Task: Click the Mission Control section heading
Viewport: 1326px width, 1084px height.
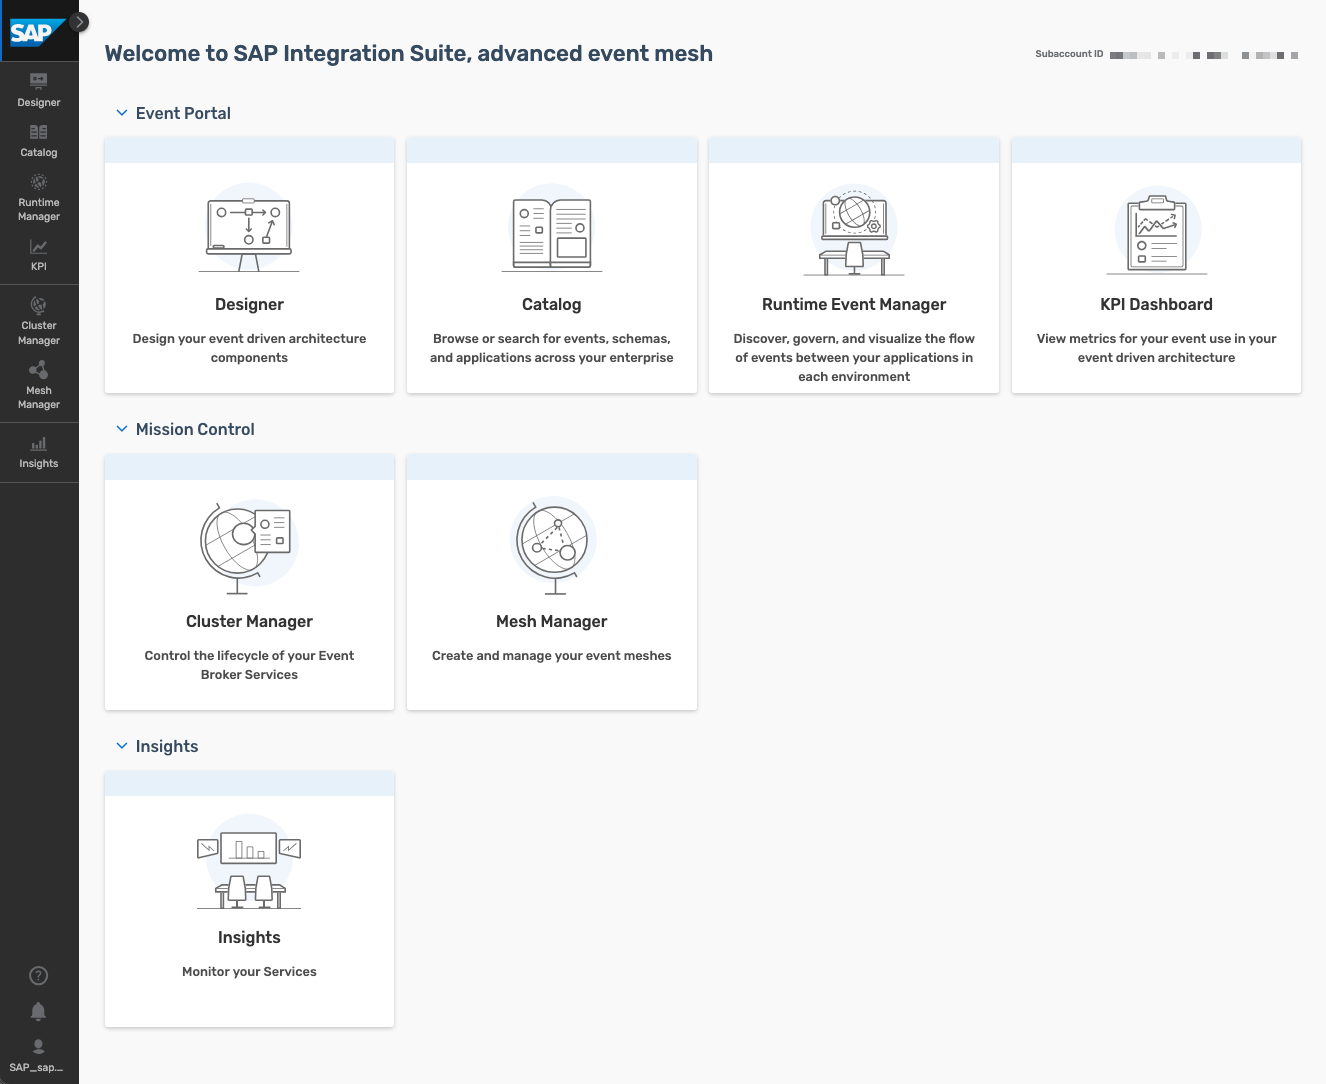Action: [x=195, y=429]
